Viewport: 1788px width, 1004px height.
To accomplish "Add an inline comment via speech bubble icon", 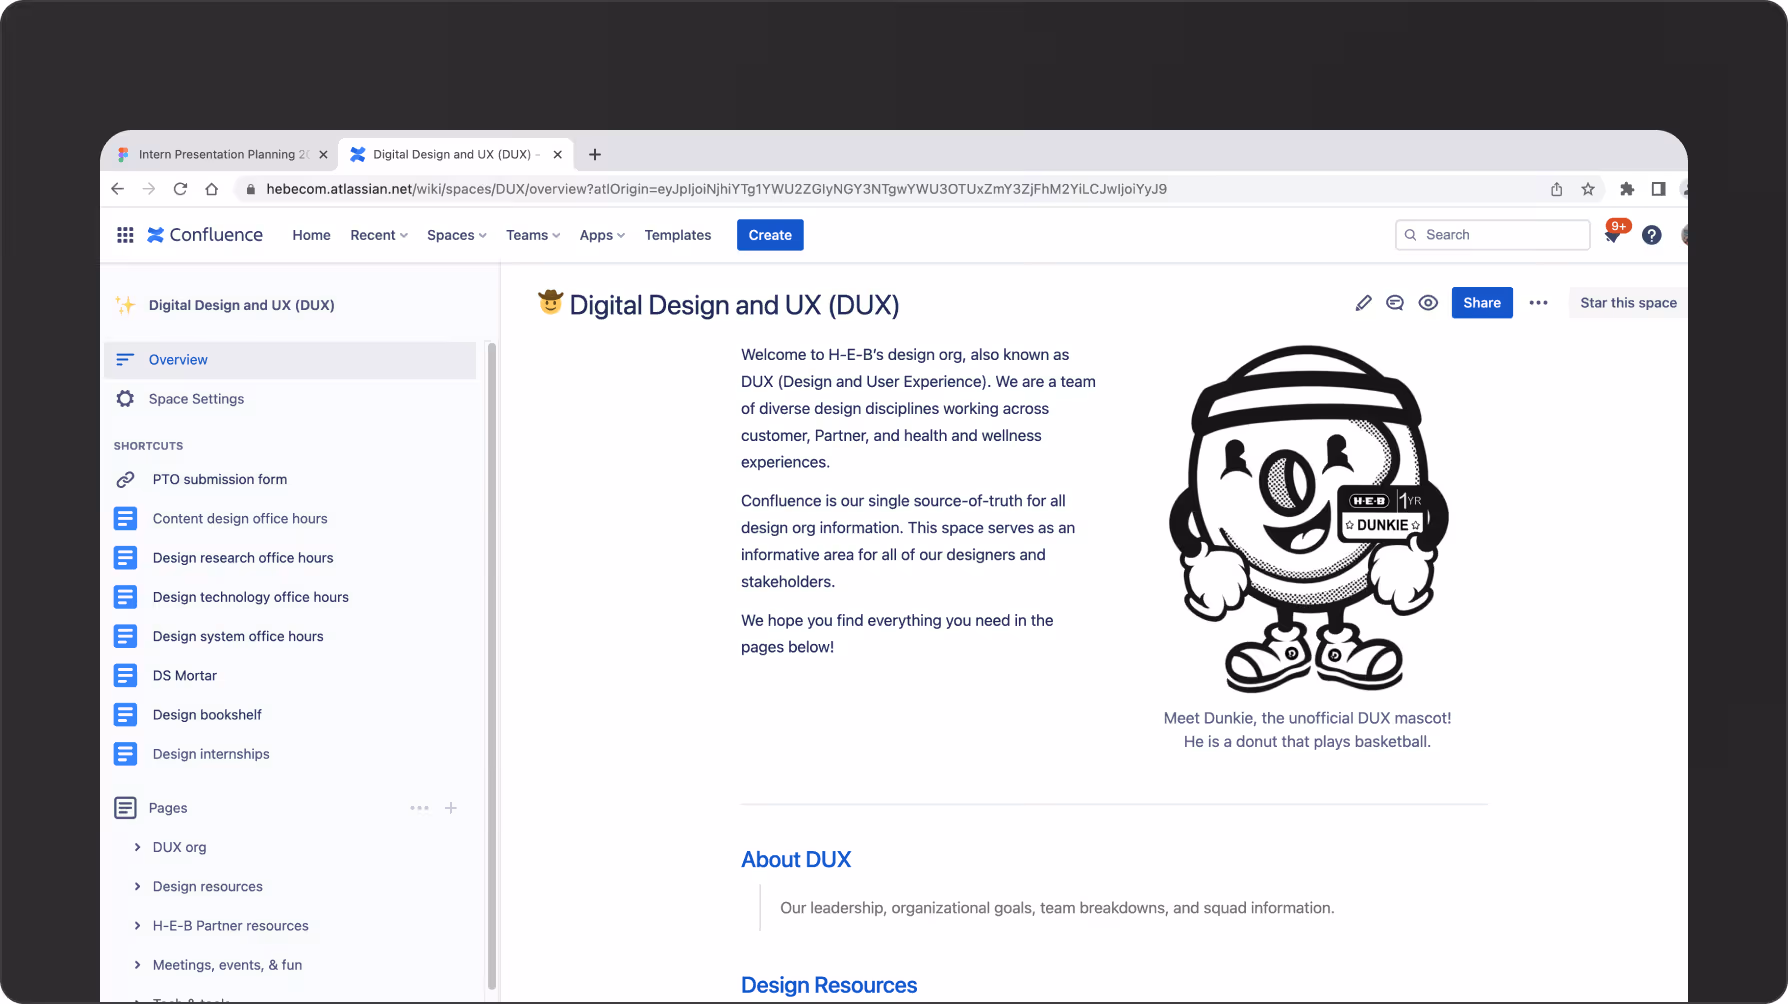I will click(1395, 302).
